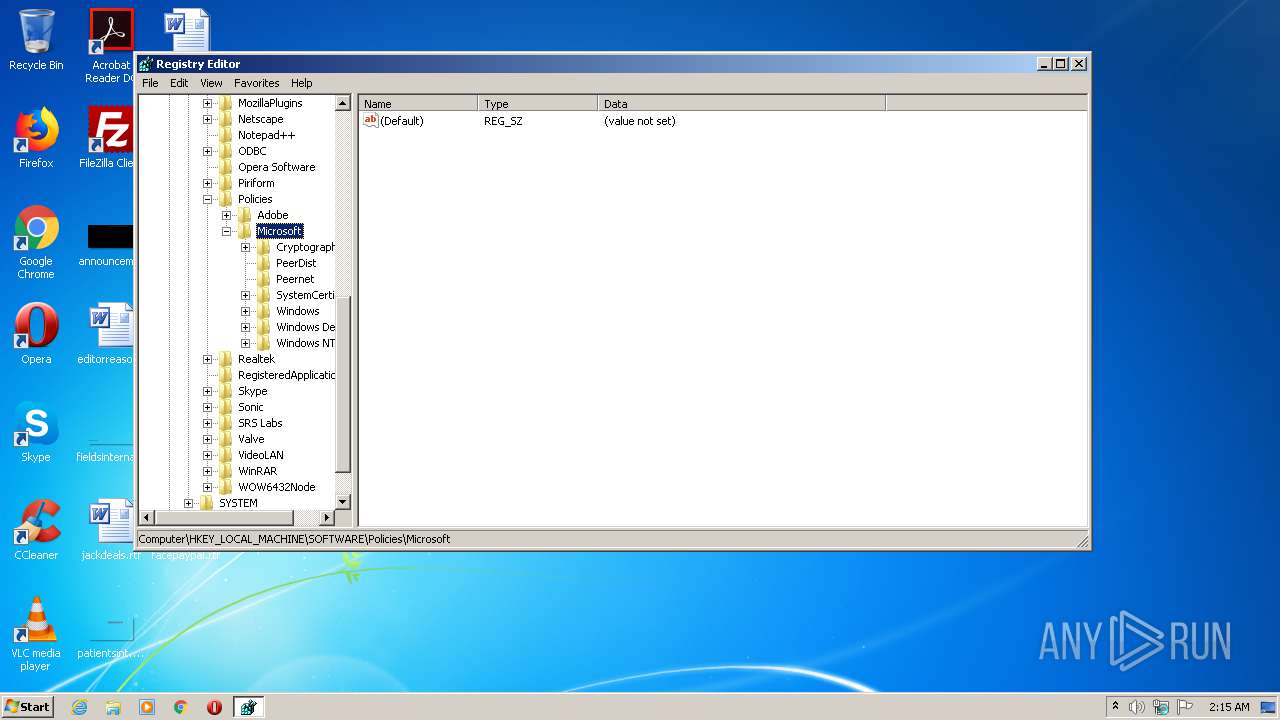
Task: Click the Show desktop button
Action: click(x=1269, y=707)
